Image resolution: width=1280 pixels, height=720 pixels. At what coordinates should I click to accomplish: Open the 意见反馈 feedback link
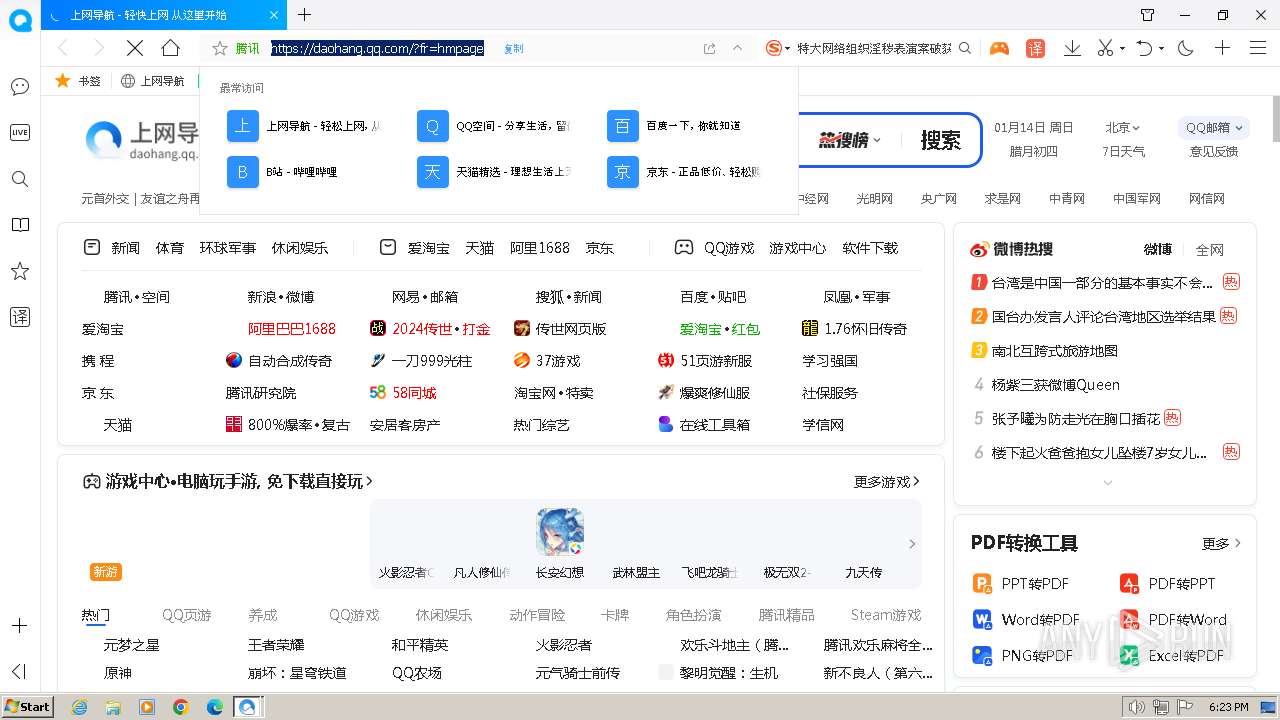coord(1213,151)
